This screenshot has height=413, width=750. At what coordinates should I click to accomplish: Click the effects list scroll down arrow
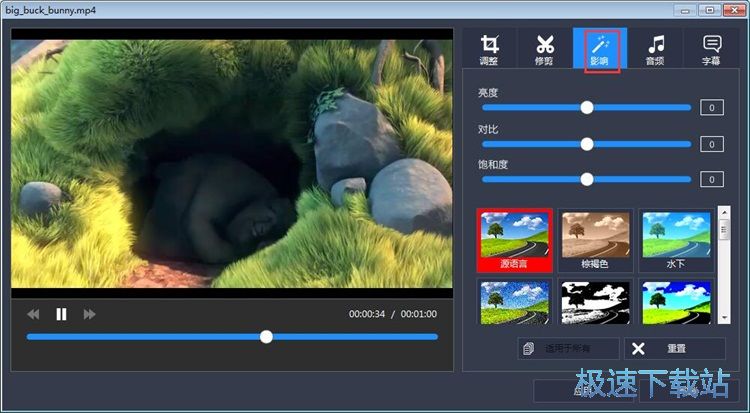click(724, 318)
